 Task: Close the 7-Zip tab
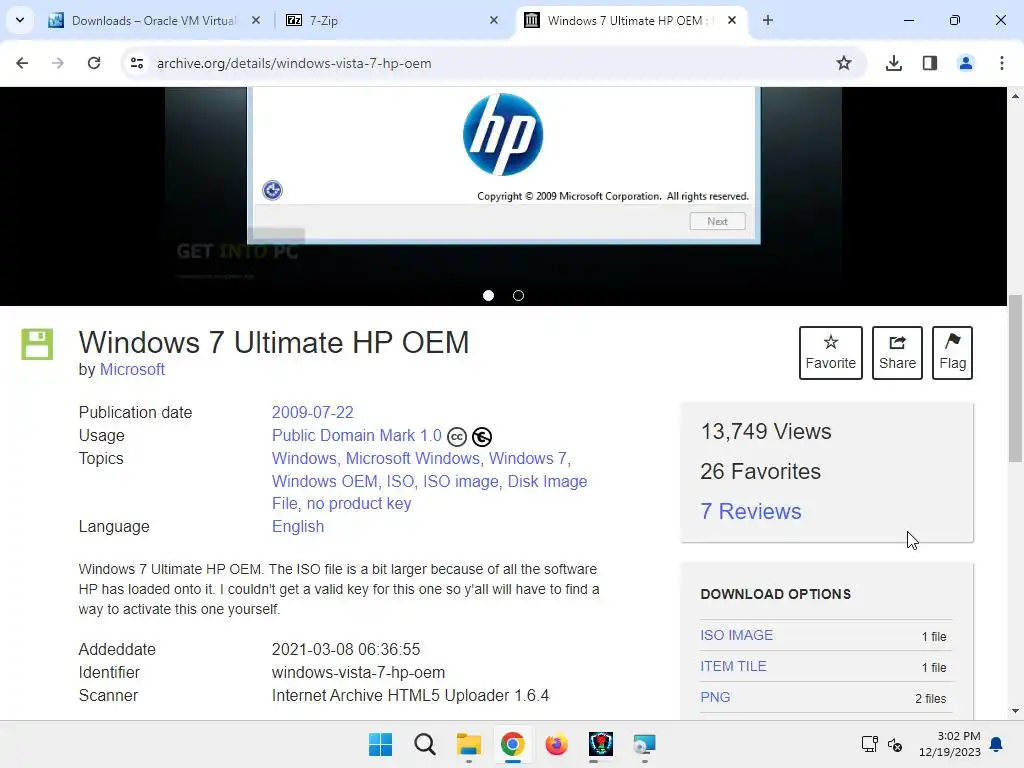(x=494, y=20)
